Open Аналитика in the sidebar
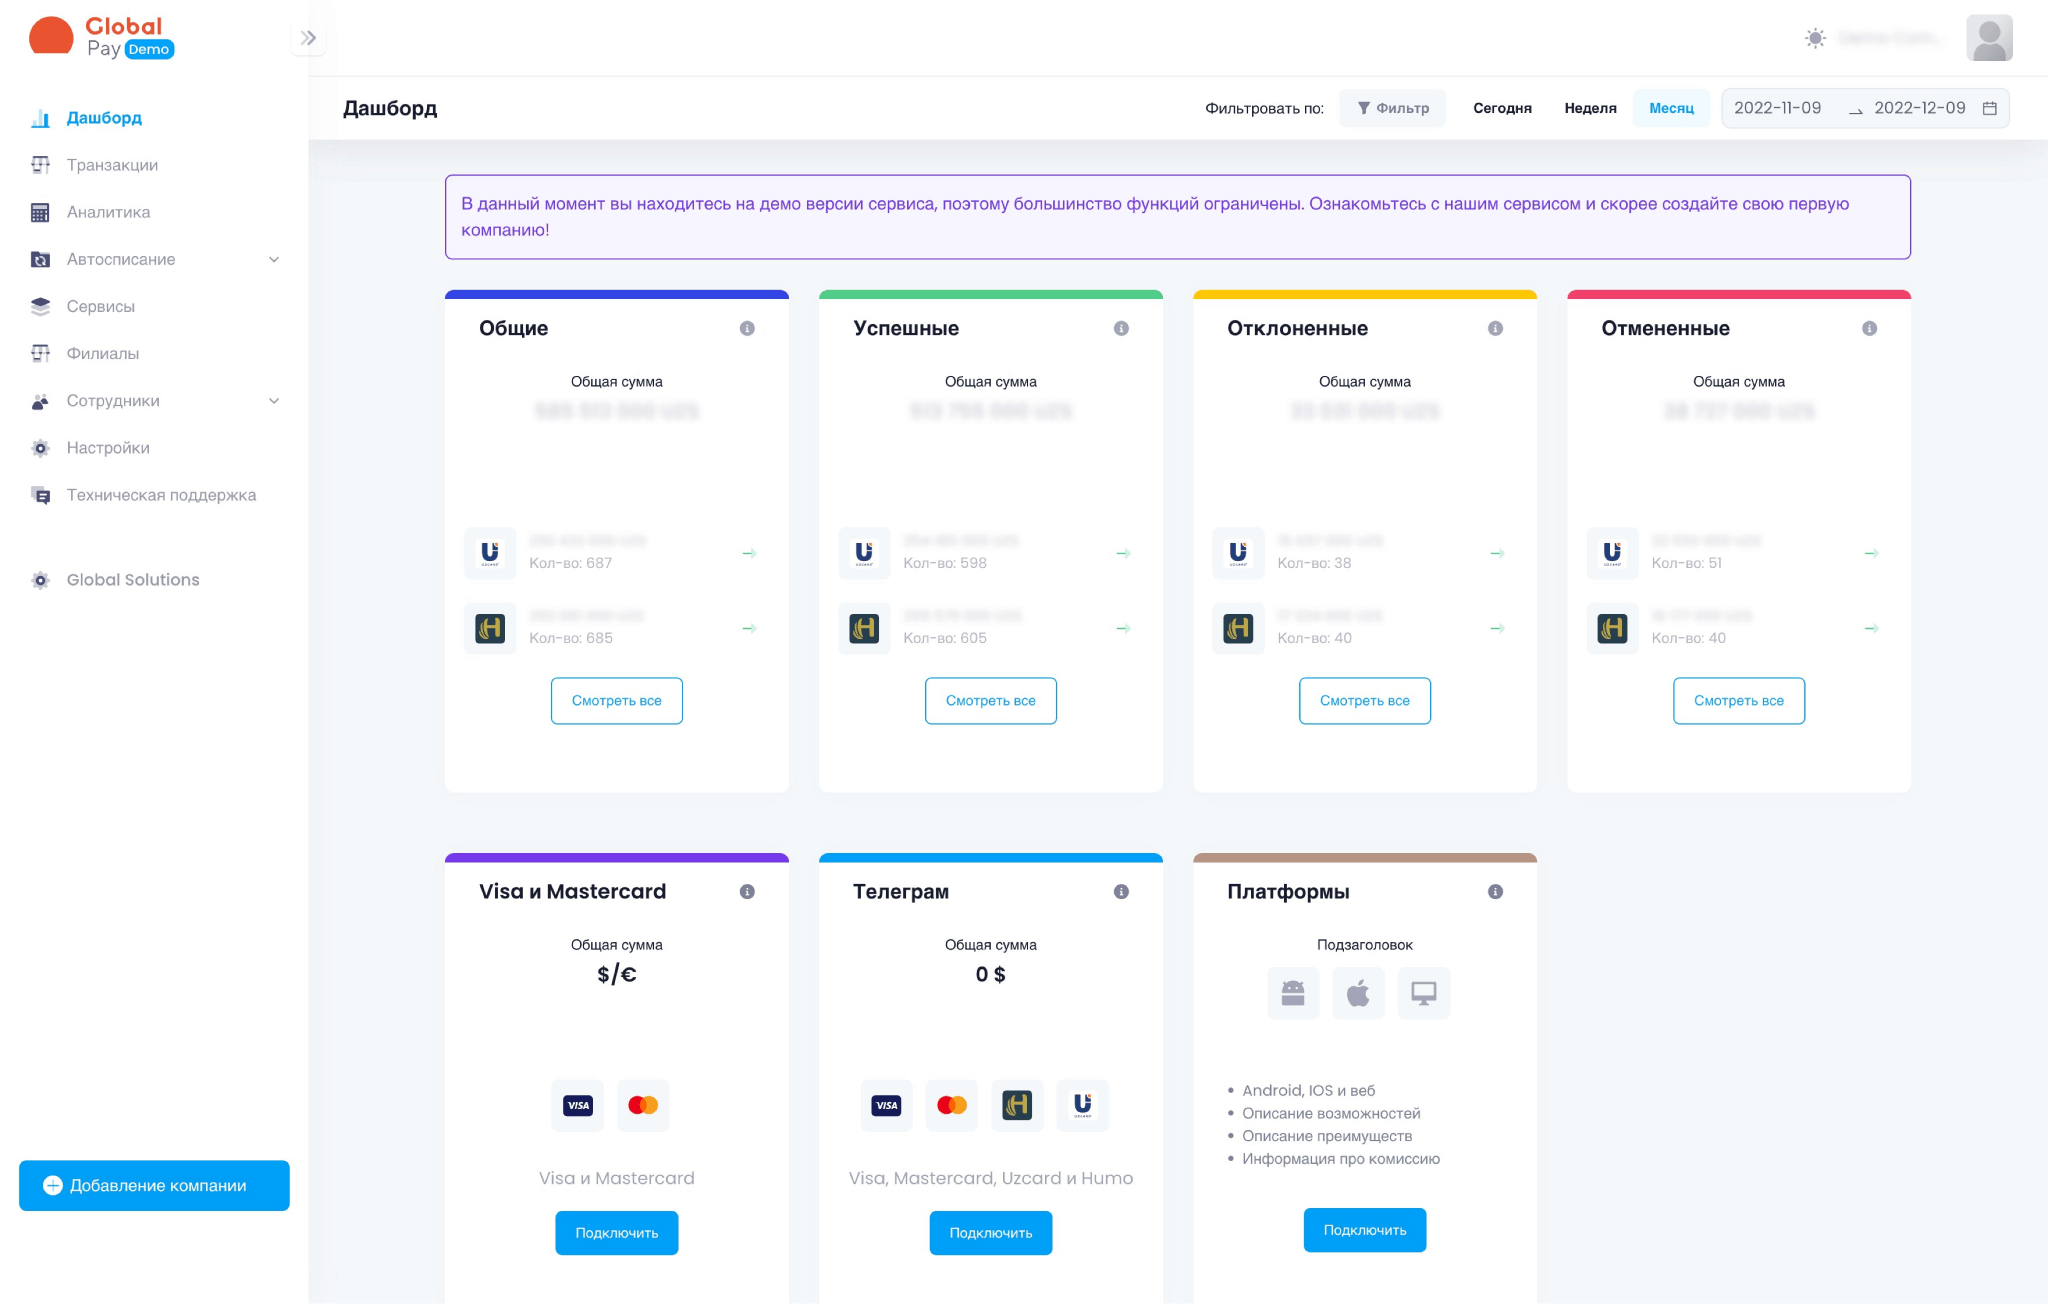Screen dimensions: 2048x1304 pos(108,212)
